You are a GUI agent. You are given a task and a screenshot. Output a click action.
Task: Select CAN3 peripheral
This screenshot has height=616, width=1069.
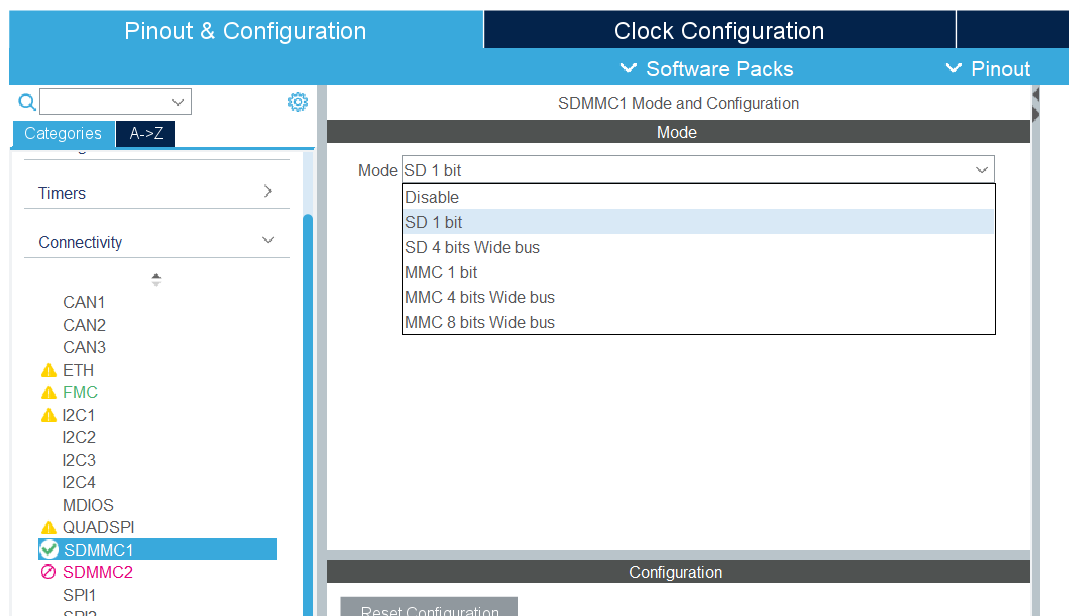tap(84, 348)
